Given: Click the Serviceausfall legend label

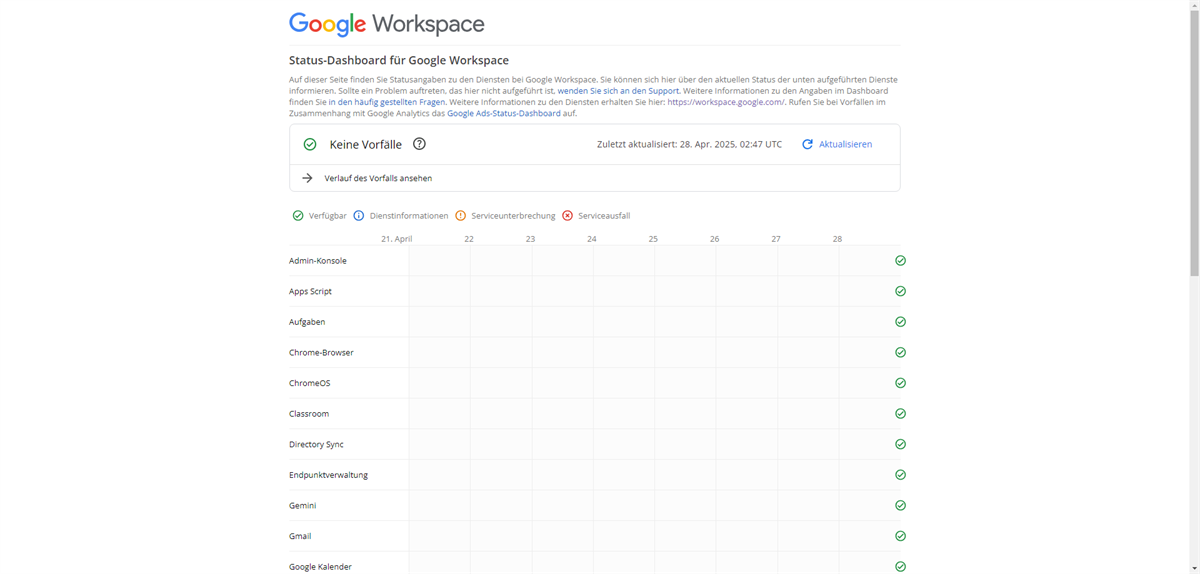Looking at the screenshot, I should 604,215.
